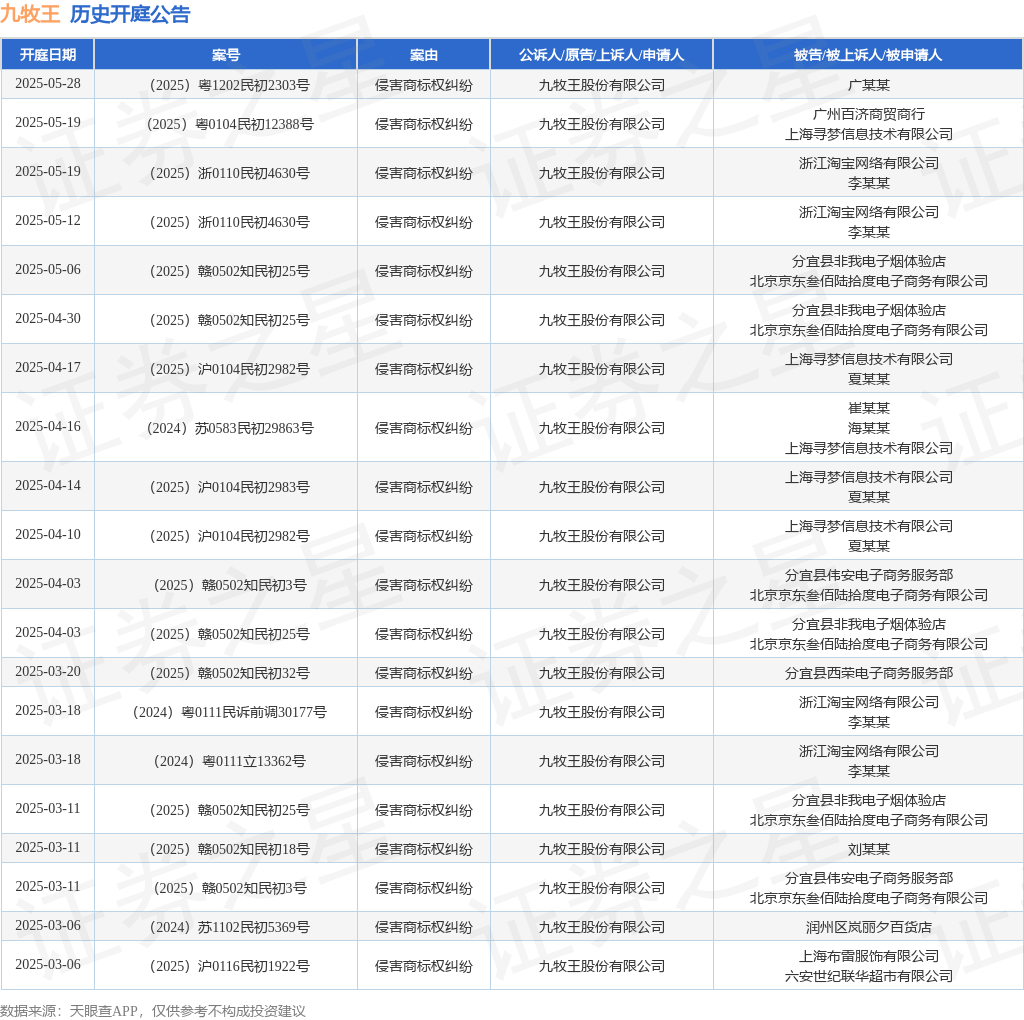Image resolution: width=1024 pixels, height=1020 pixels.
Task: Click 上海寻梦信息技术有限公司 in the 2025-04-10 row
Action: (869, 526)
